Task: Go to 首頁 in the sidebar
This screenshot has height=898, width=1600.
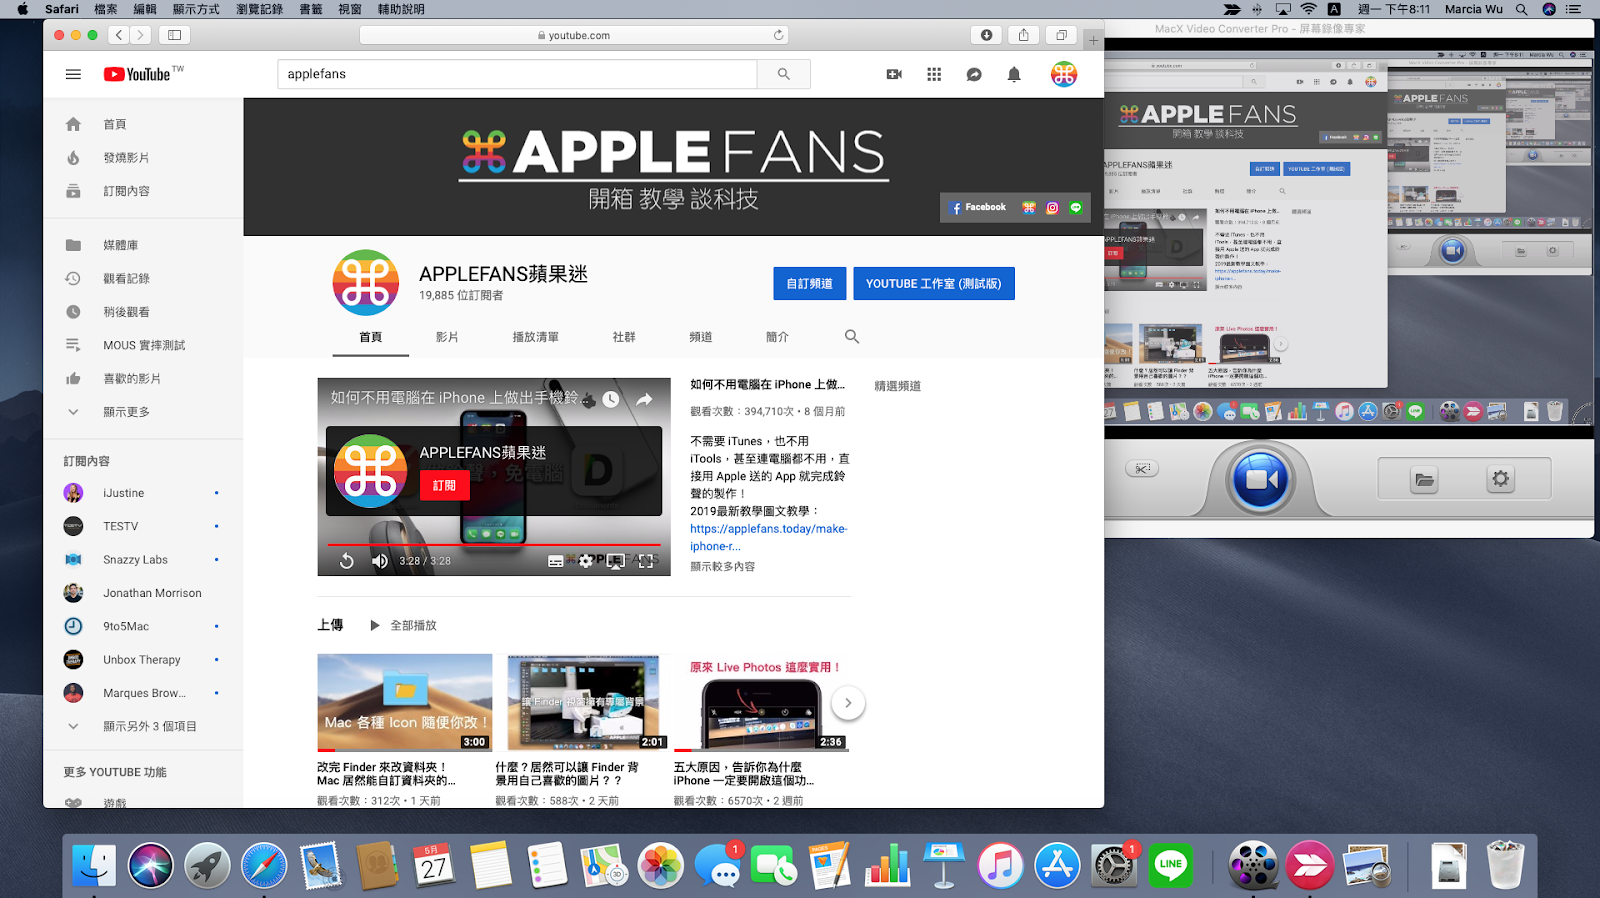Action: click(x=143, y=125)
